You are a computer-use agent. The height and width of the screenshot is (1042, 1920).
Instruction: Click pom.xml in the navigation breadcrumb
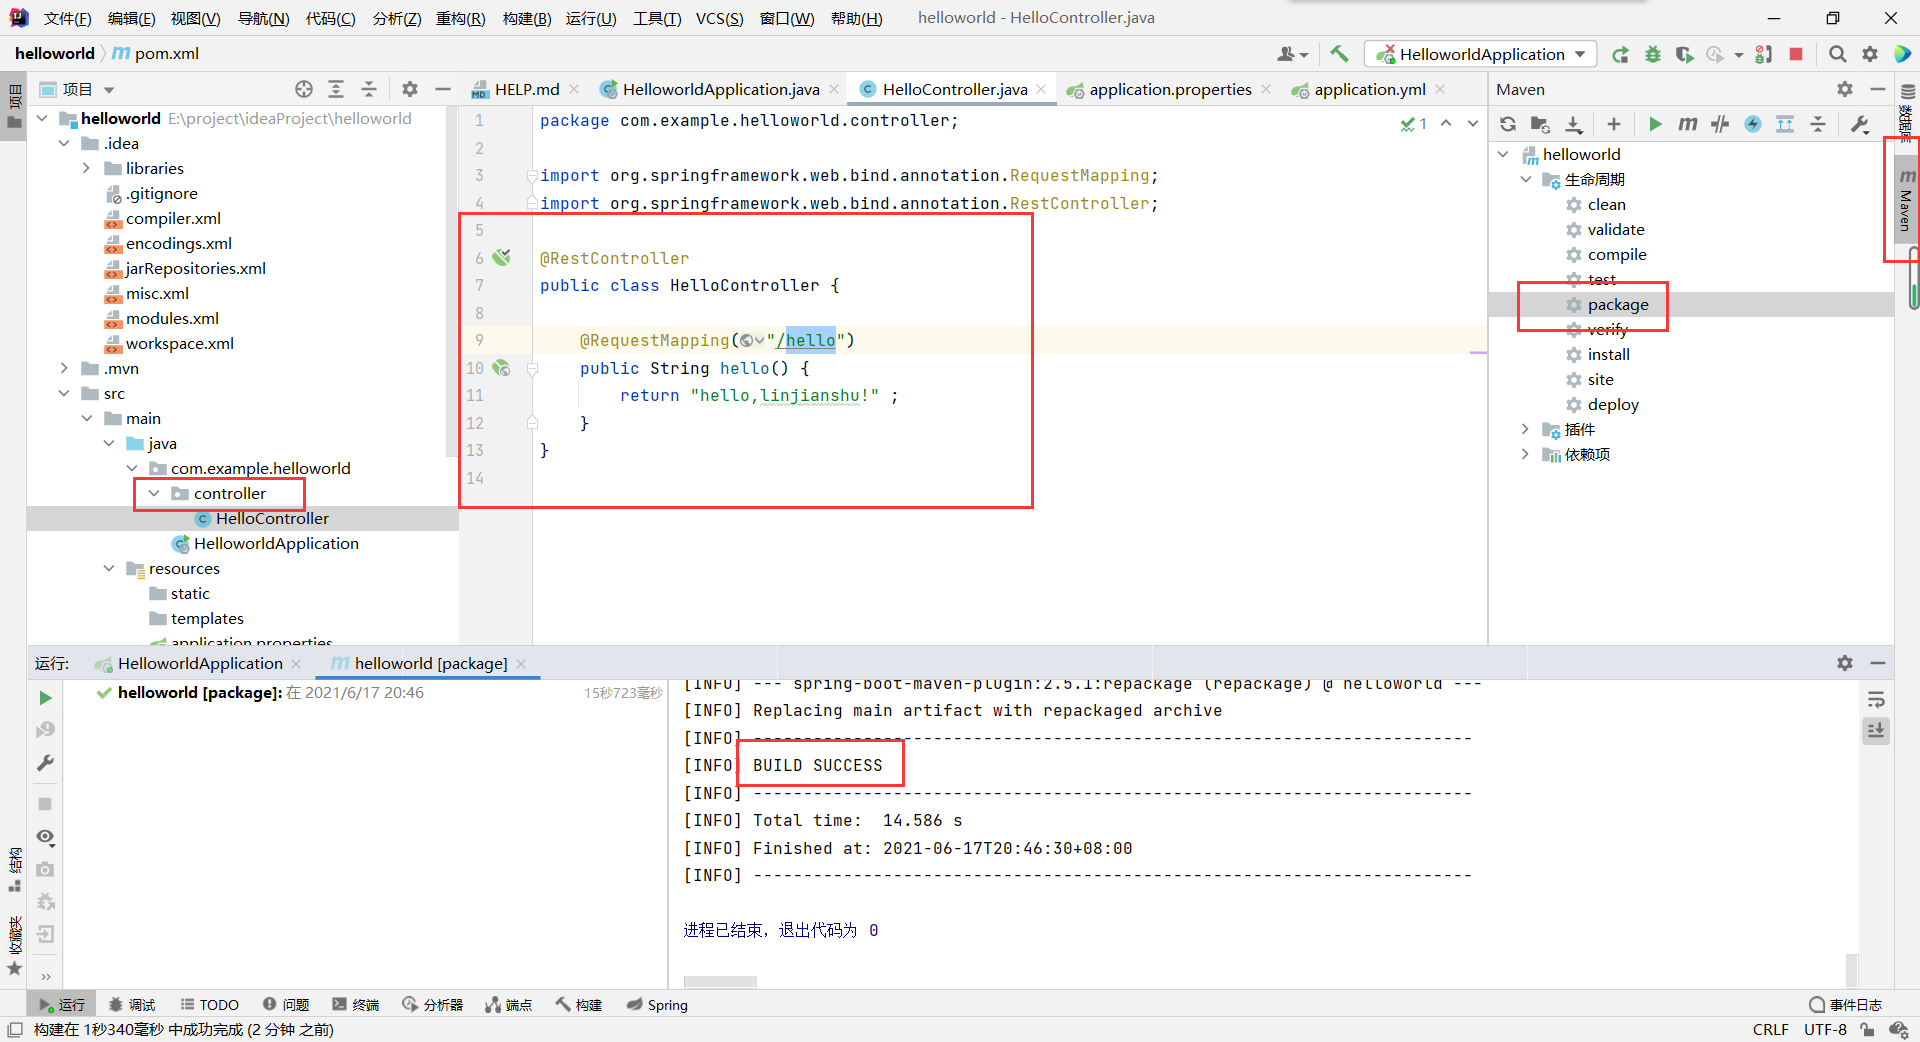click(x=156, y=53)
